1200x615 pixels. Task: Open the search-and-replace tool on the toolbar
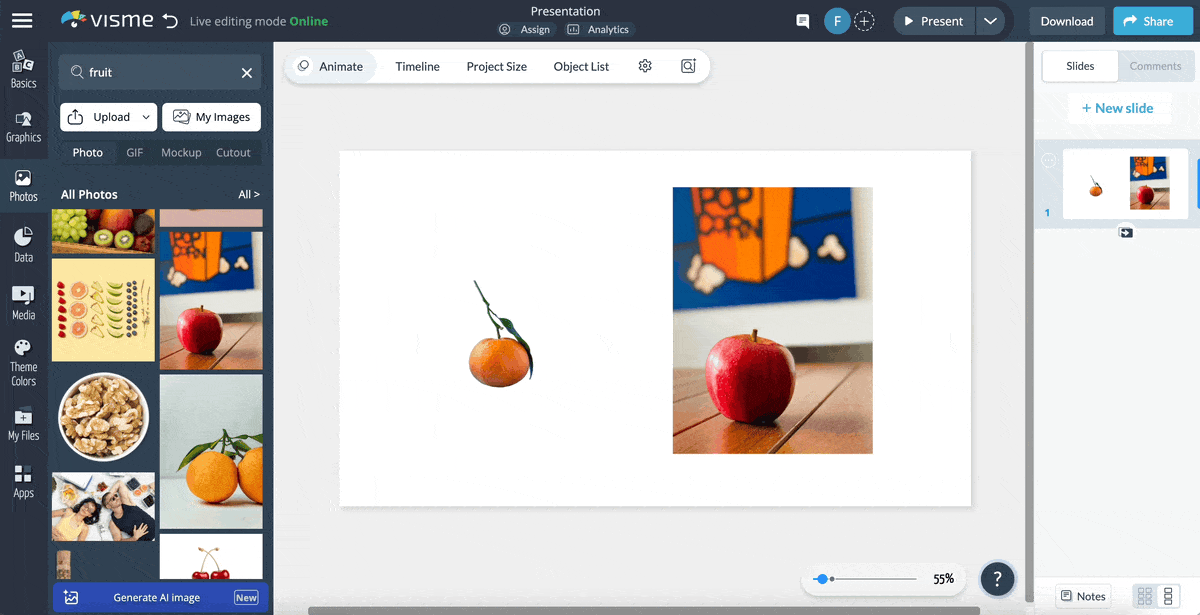[x=688, y=65]
